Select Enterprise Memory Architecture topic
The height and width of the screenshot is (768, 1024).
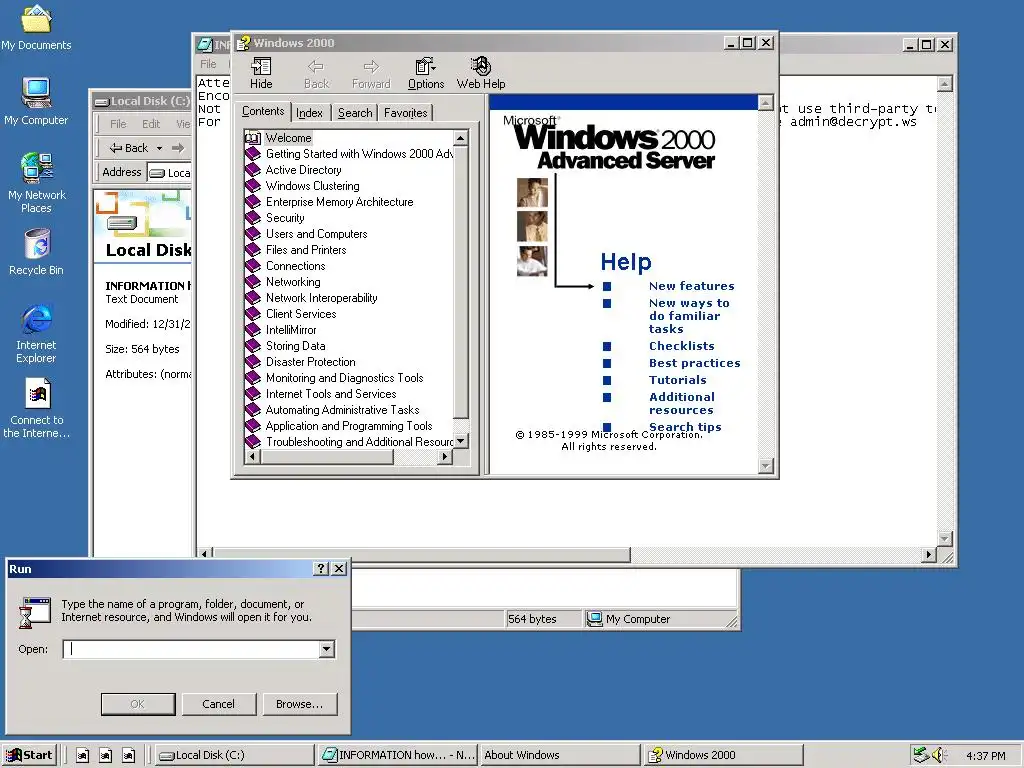coord(339,202)
